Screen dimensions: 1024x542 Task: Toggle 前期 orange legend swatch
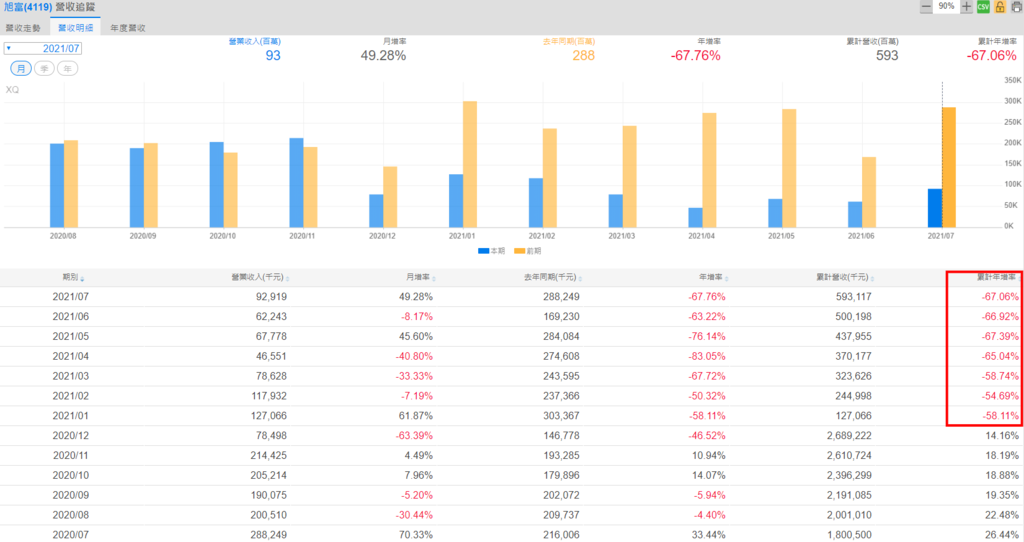[520, 251]
